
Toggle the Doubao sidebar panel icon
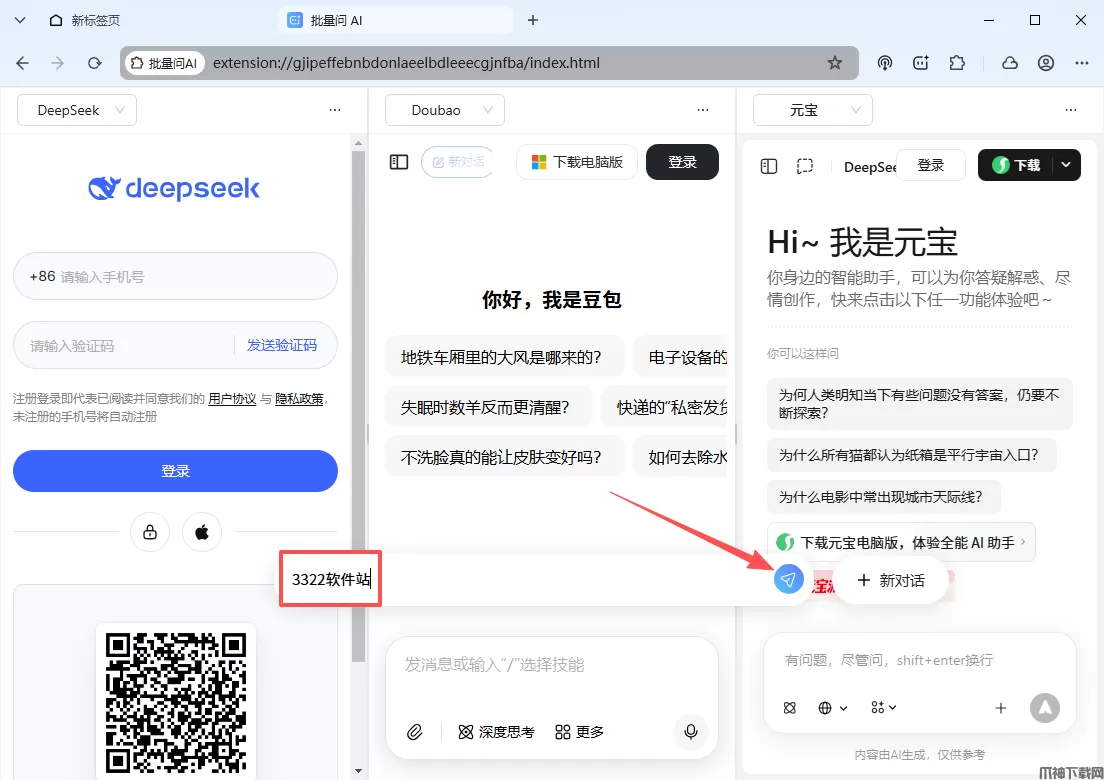pos(399,162)
